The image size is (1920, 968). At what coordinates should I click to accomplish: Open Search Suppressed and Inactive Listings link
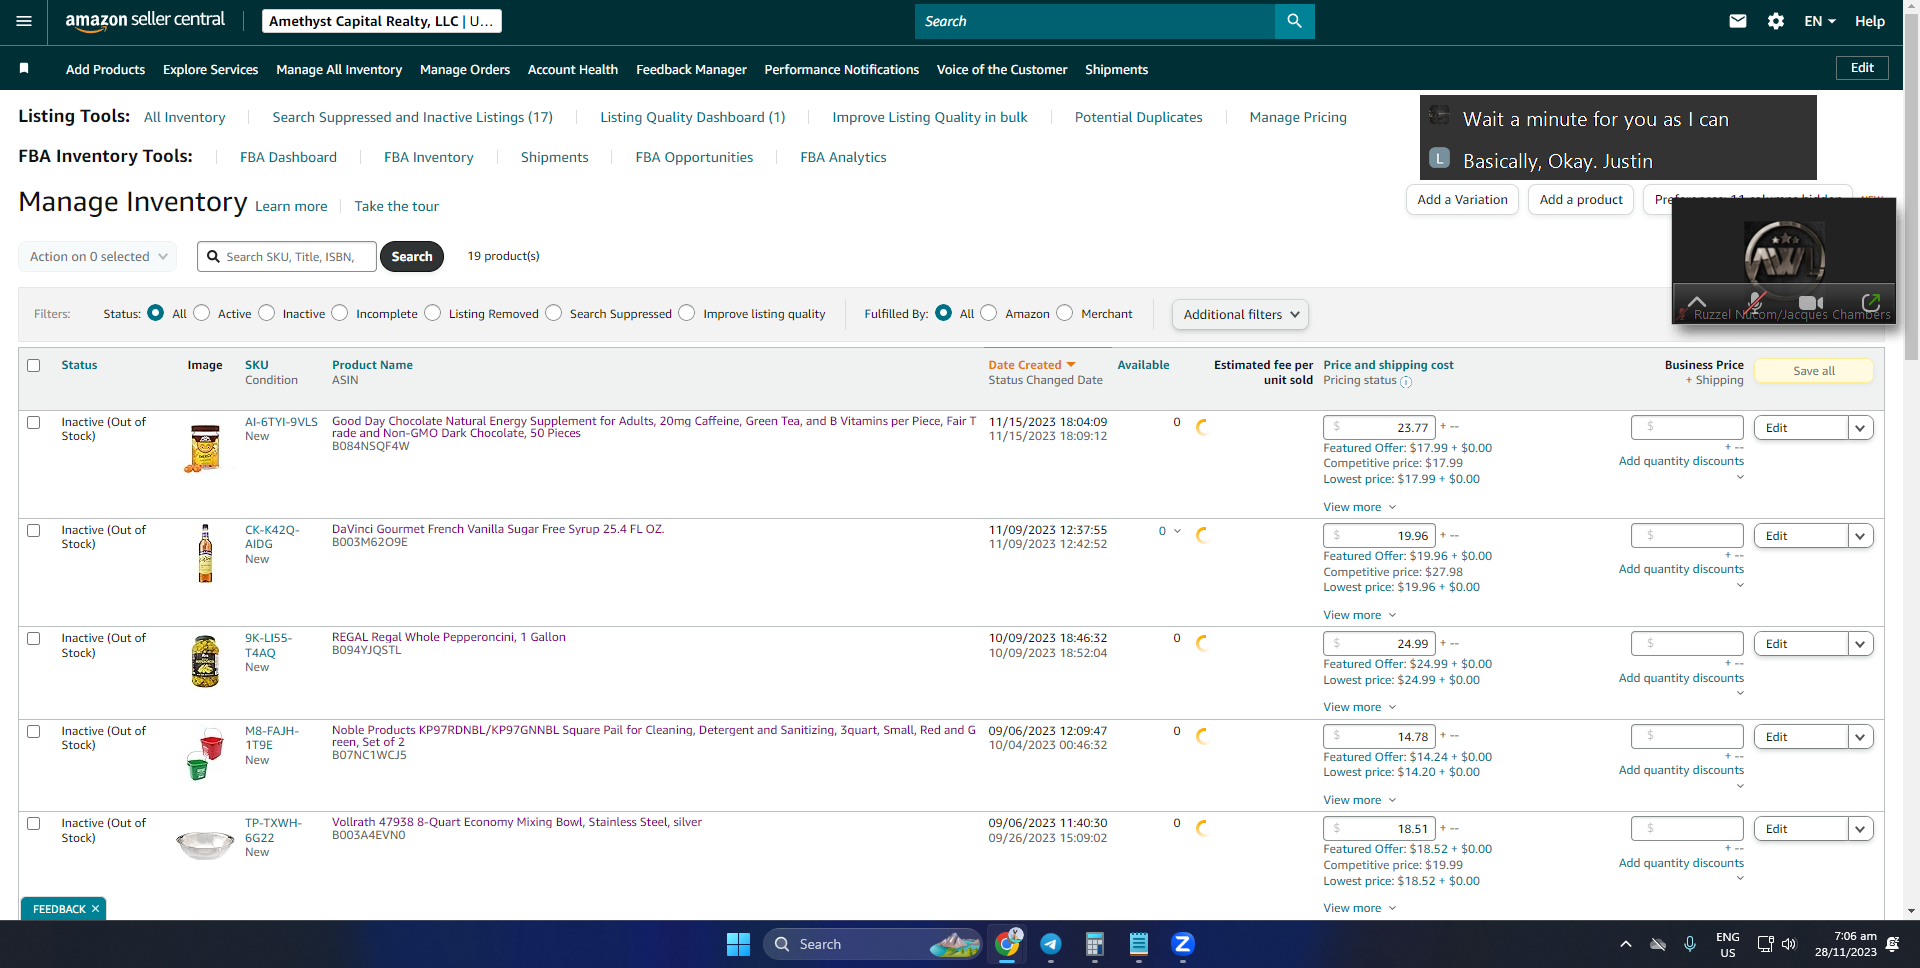coord(412,117)
